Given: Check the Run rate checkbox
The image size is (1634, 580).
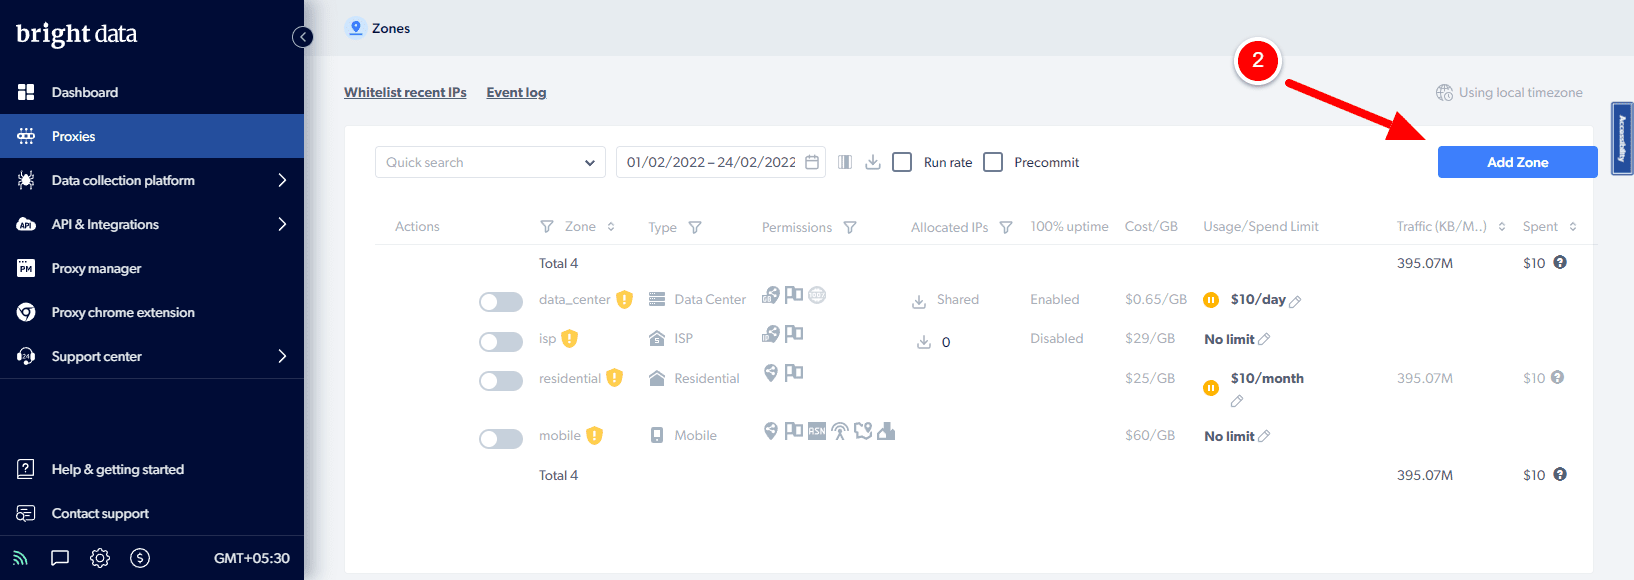Looking at the screenshot, I should (x=902, y=162).
